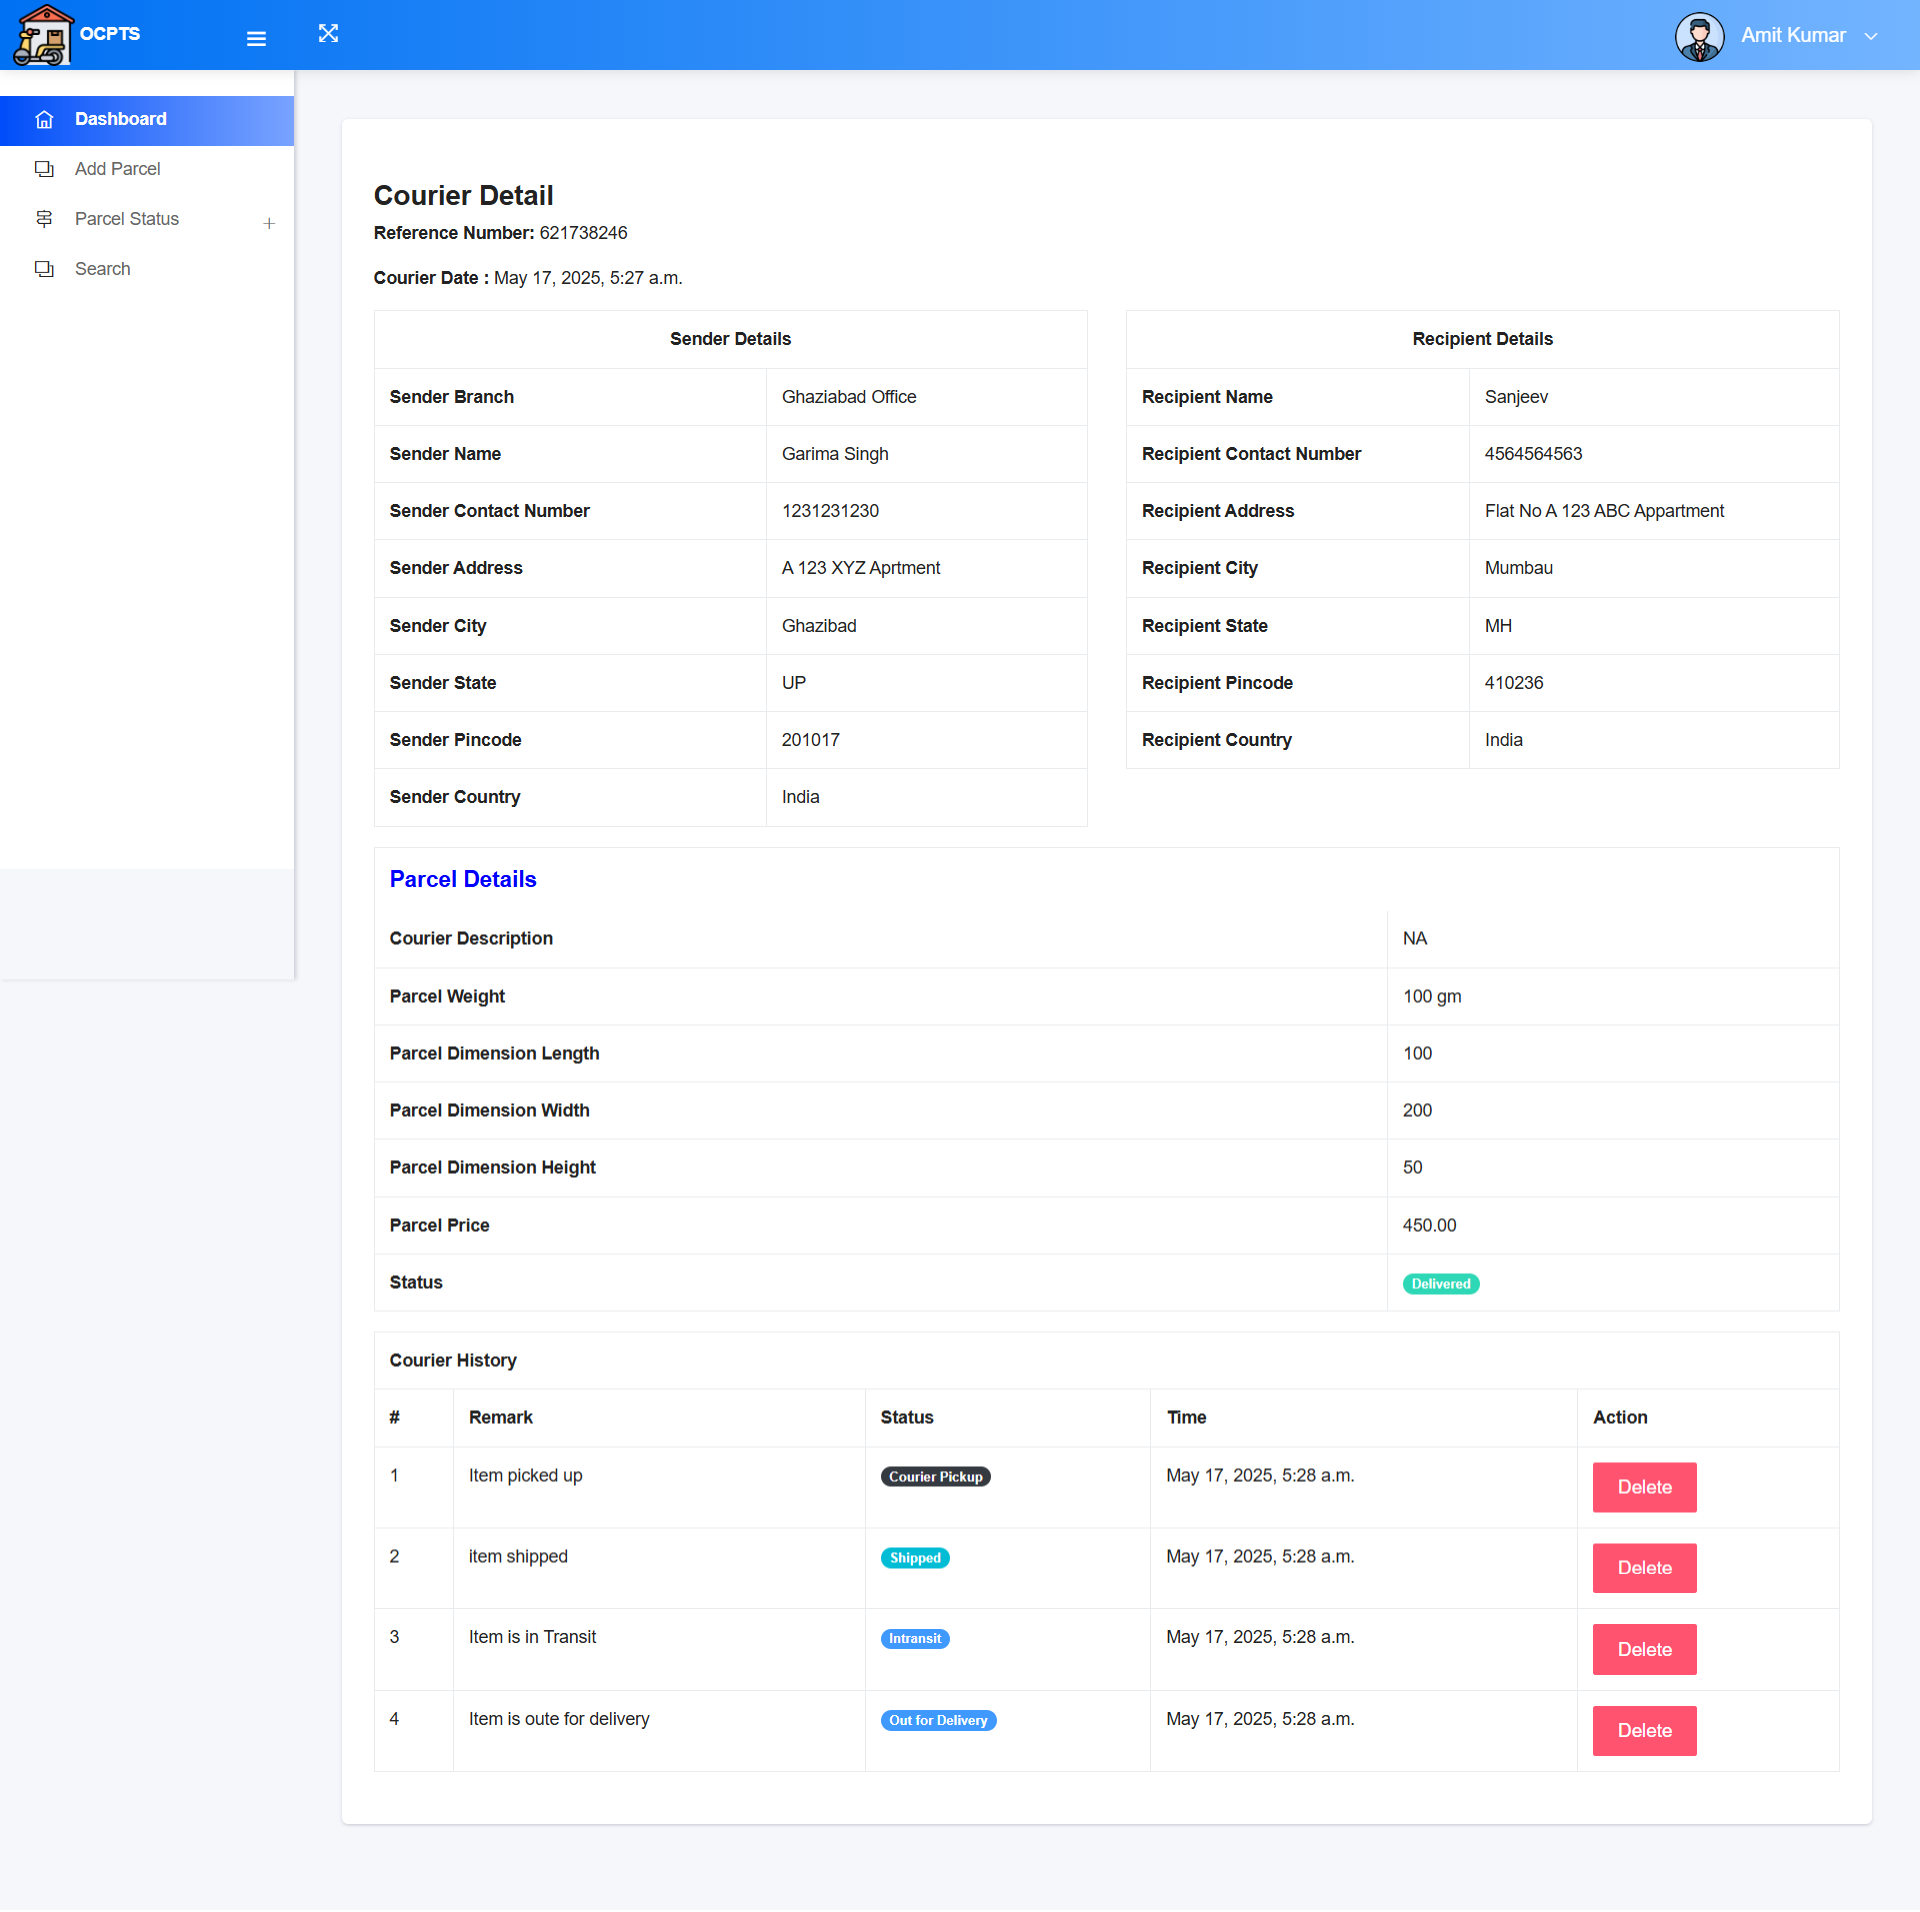Click the Dashboard home icon
This screenshot has height=1912, width=1920.
[x=44, y=120]
